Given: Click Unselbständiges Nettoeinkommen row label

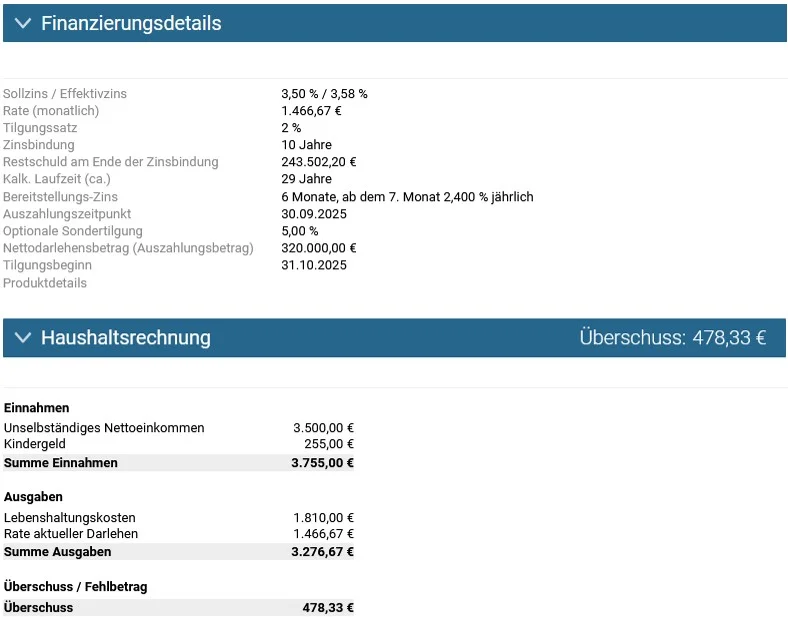Looking at the screenshot, I should click(104, 428).
